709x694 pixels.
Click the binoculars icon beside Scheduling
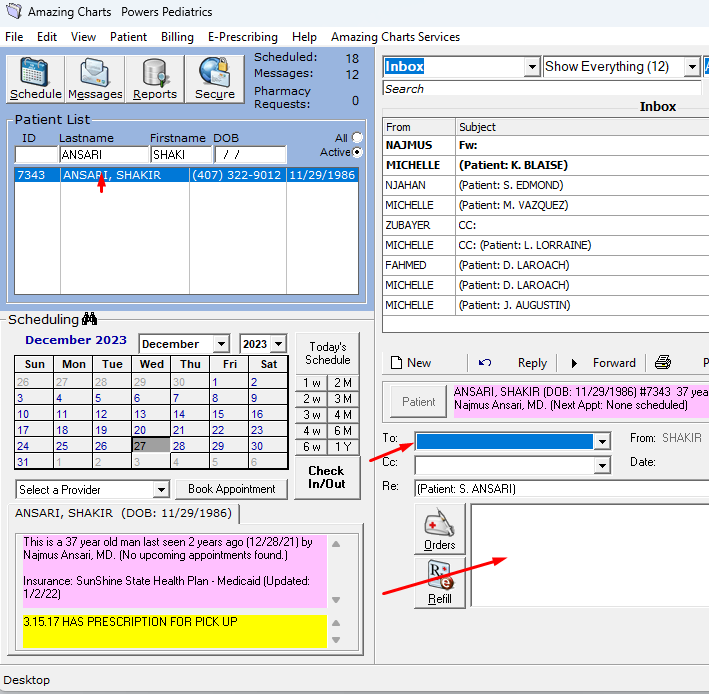pos(90,319)
